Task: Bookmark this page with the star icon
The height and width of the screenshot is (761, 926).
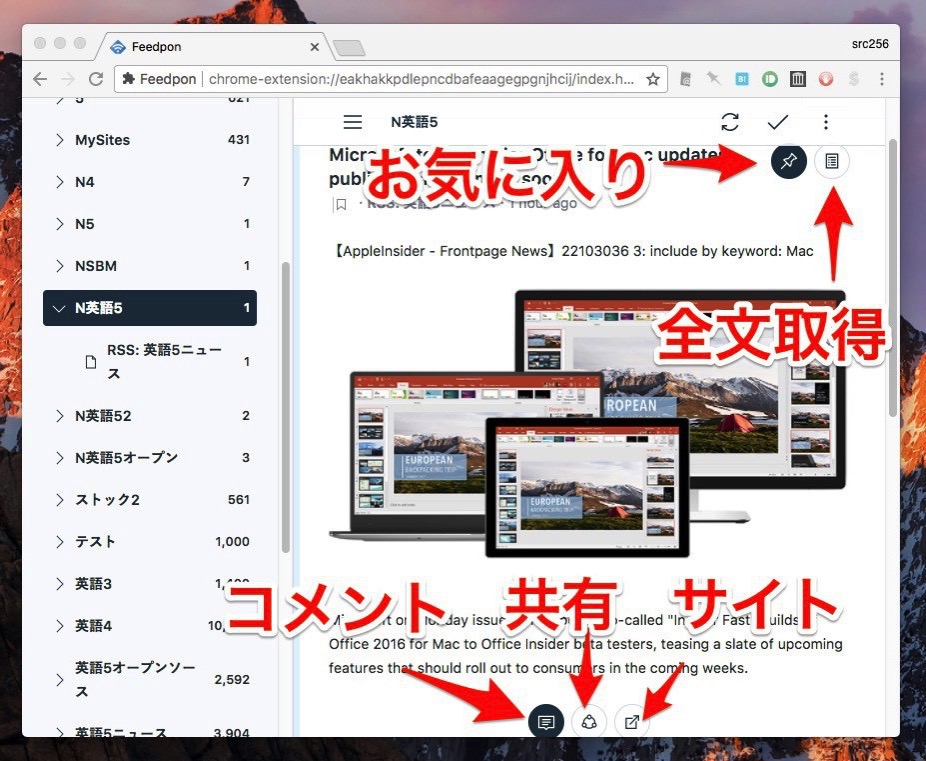Action: [x=653, y=79]
